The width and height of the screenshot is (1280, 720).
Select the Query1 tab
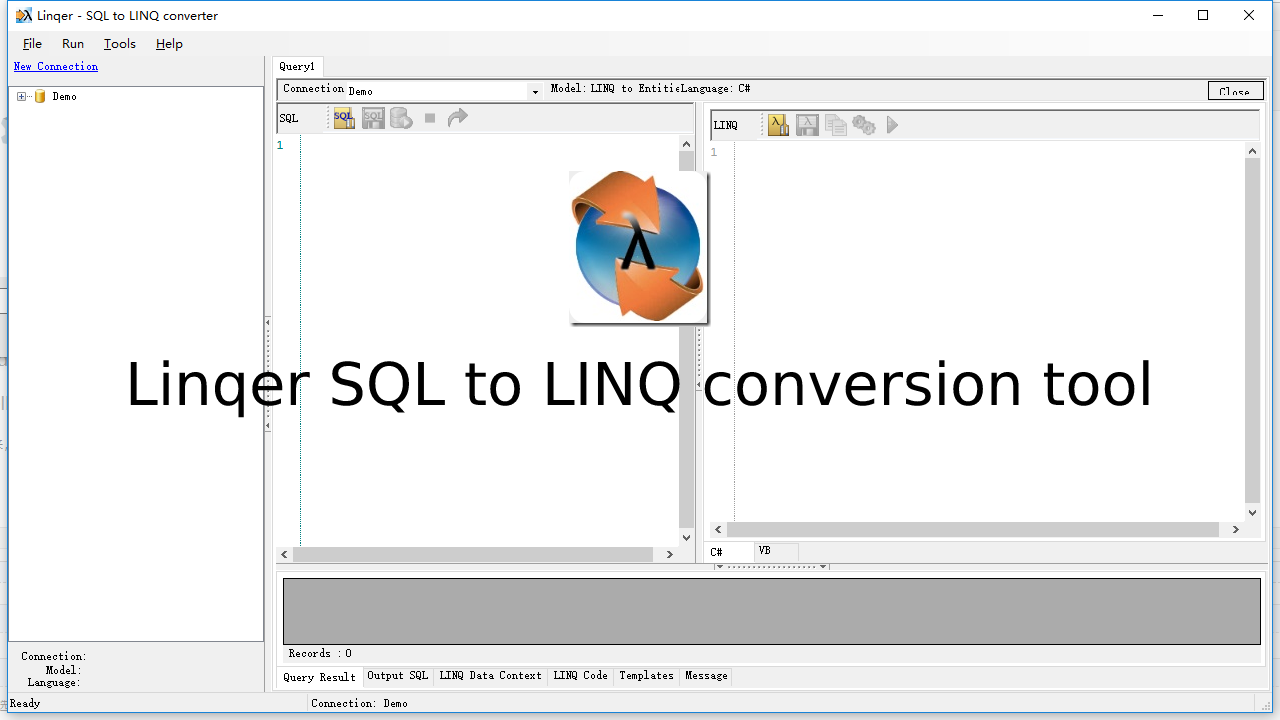pos(297,67)
